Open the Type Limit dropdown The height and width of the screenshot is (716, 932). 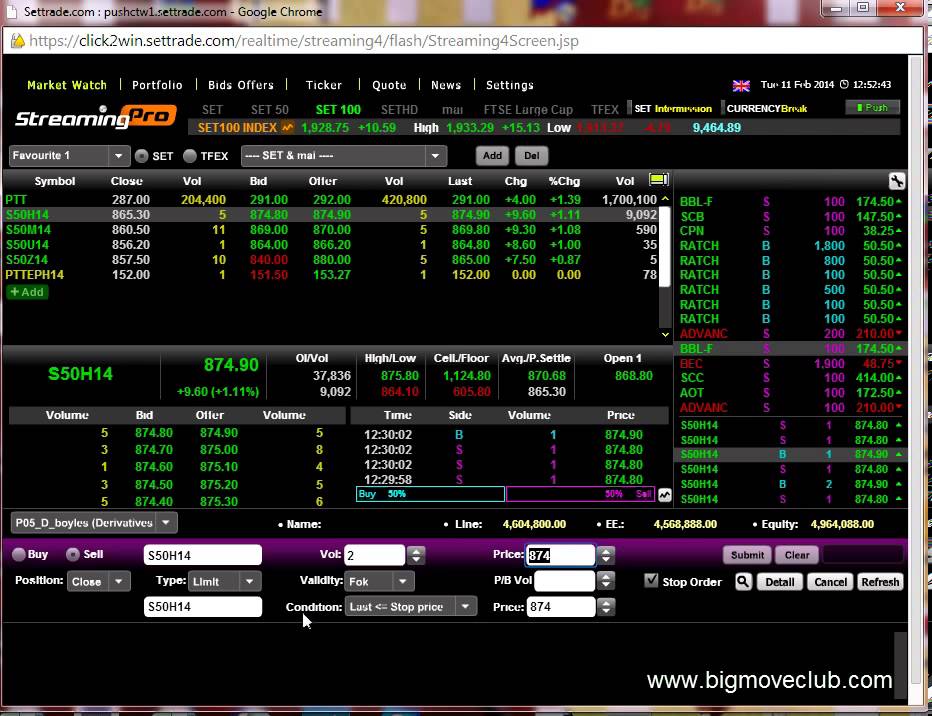224,582
